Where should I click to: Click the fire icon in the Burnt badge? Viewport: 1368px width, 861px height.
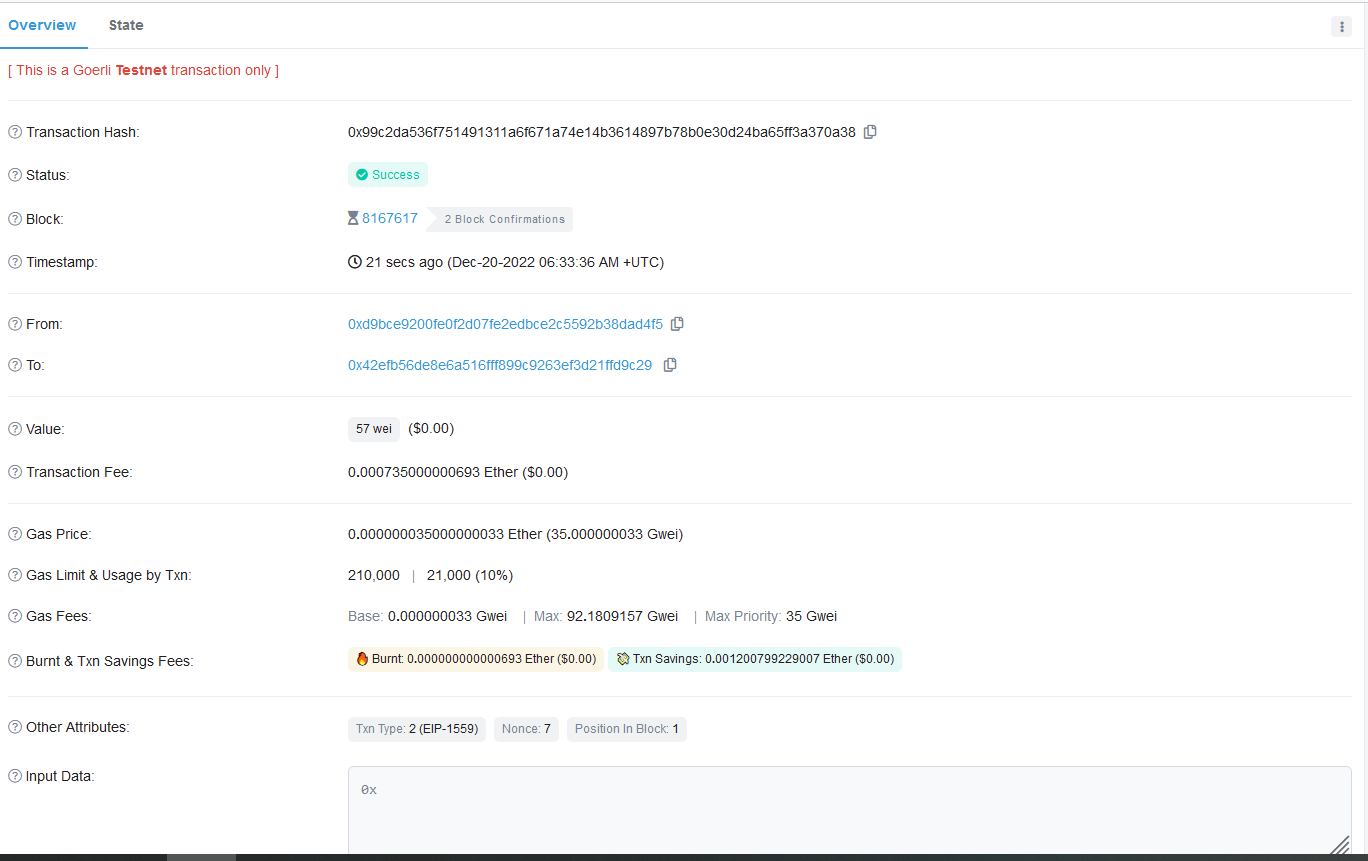(x=361, y=659)
